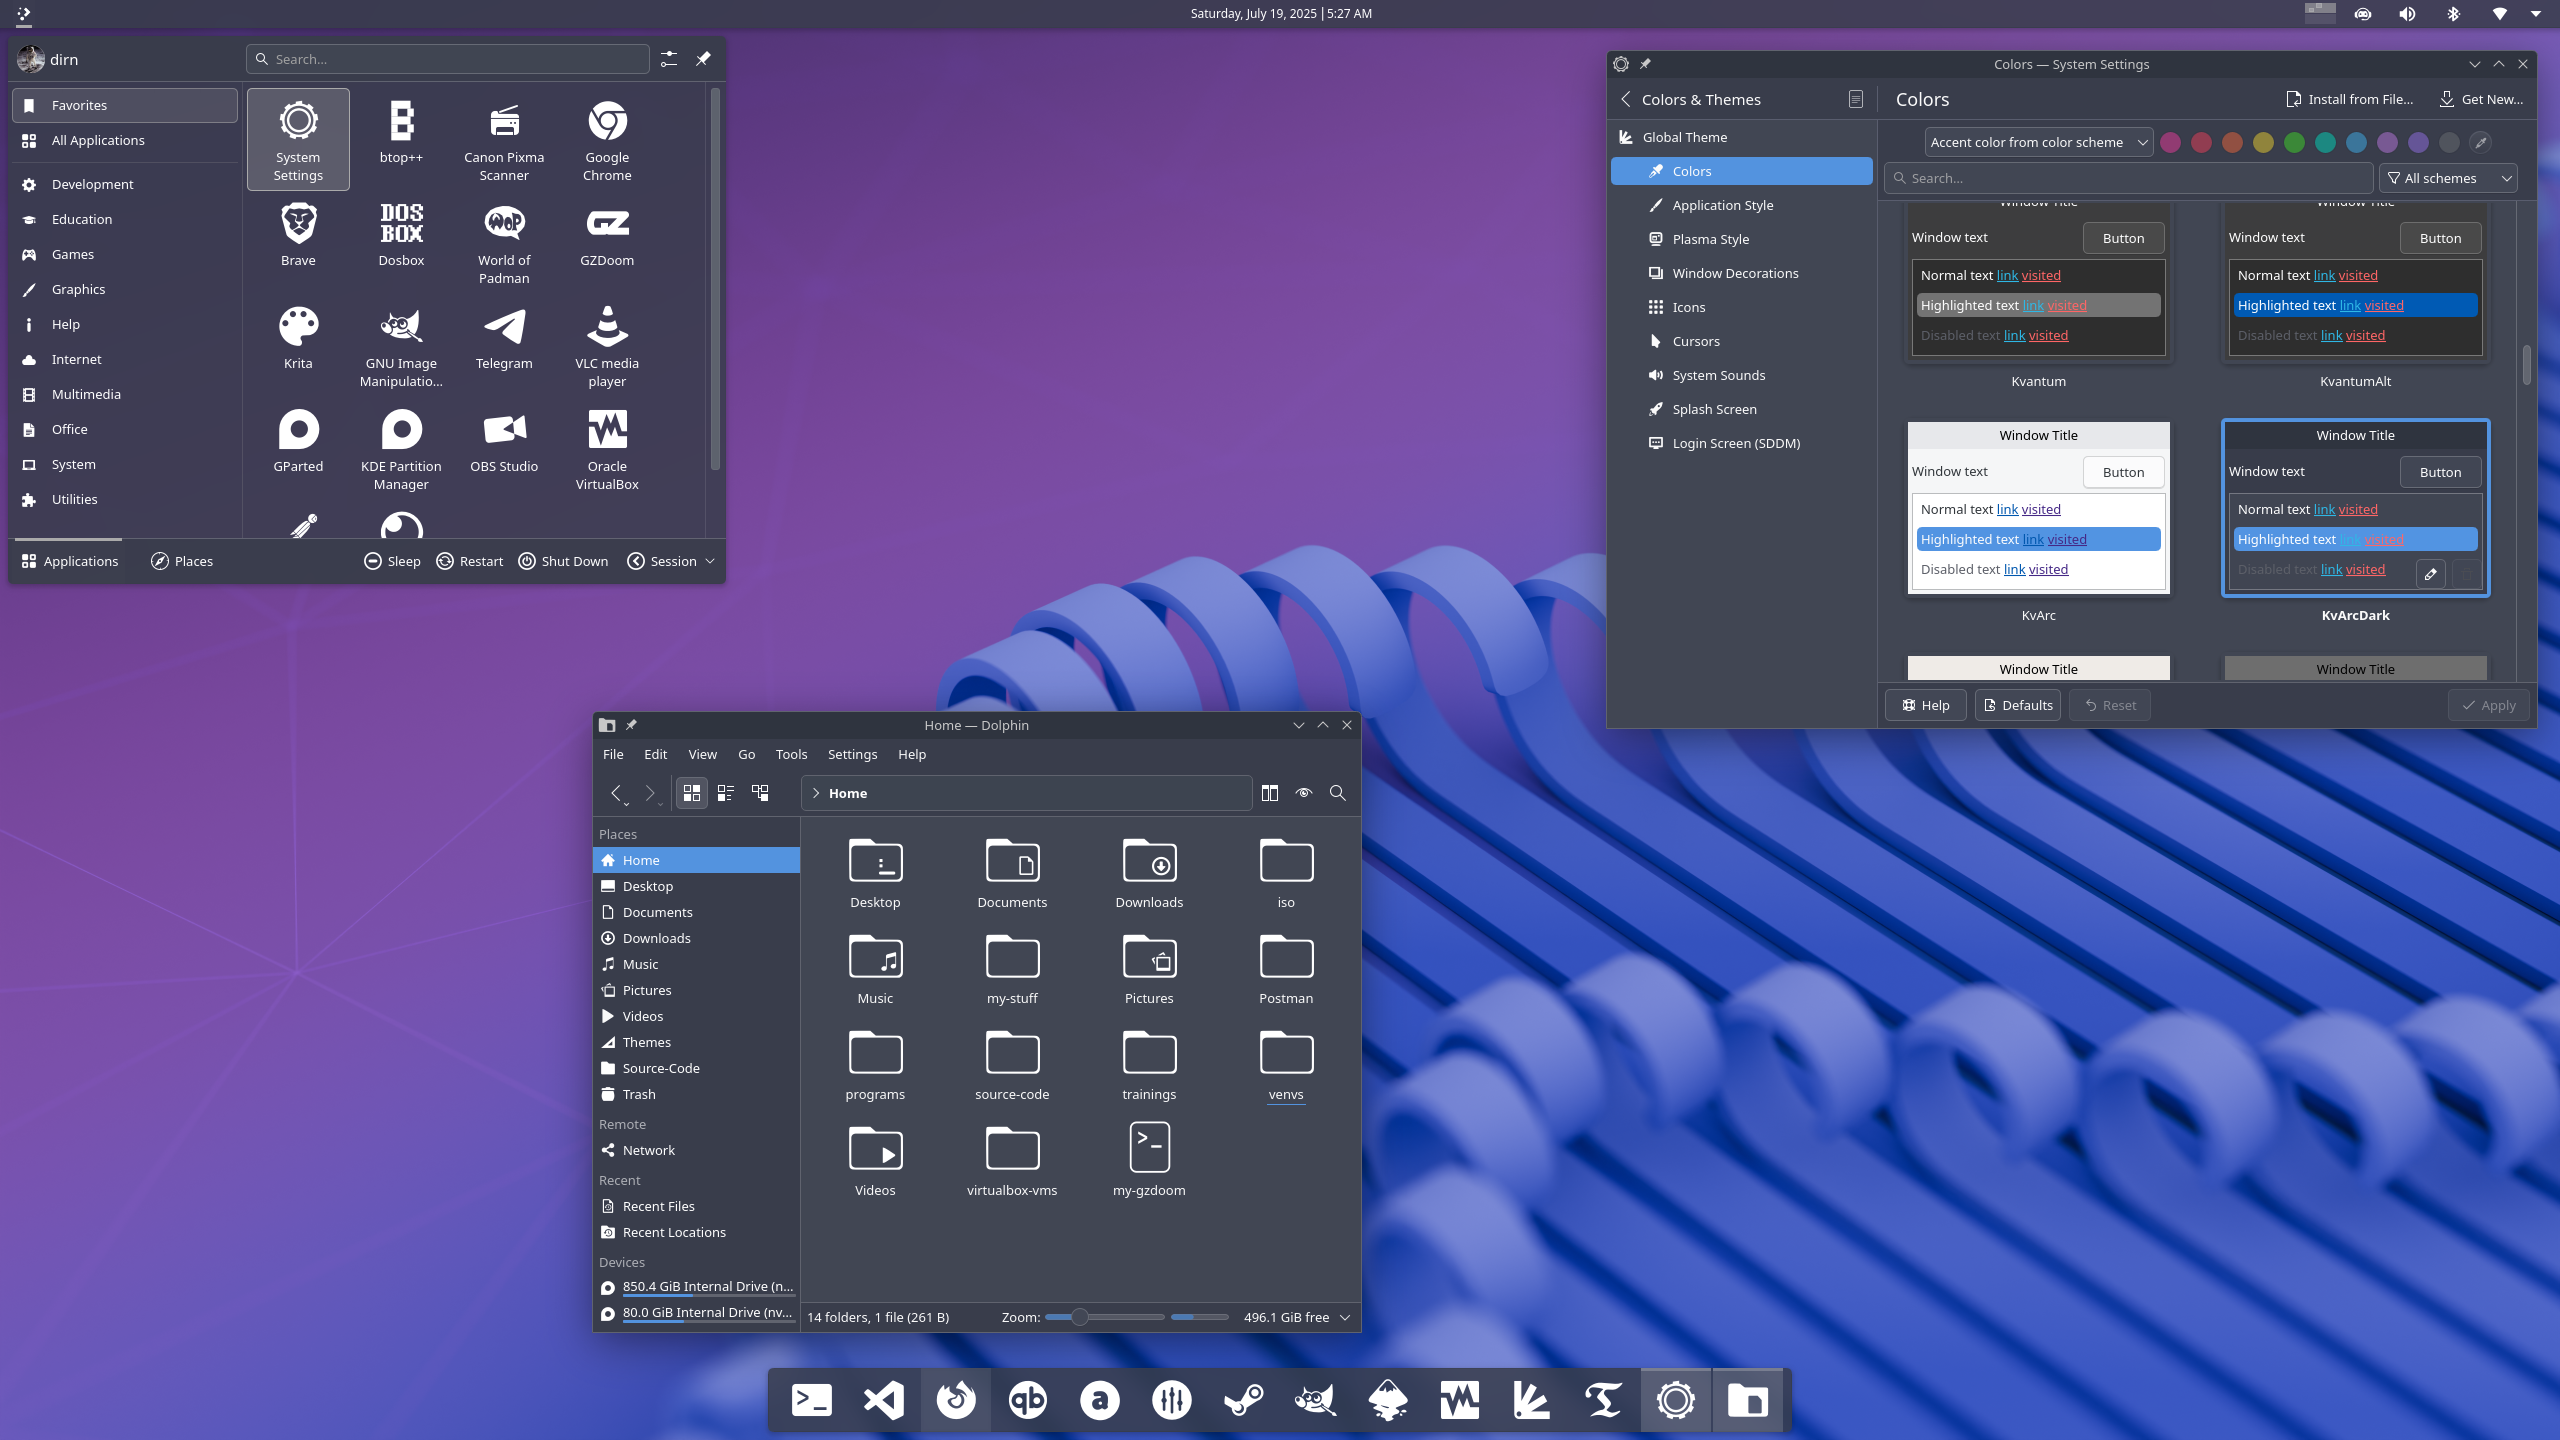This screenshot has height=1440, width=2560.
Task: Open the GParted application in the launcher
Action: tap(297, 440)
